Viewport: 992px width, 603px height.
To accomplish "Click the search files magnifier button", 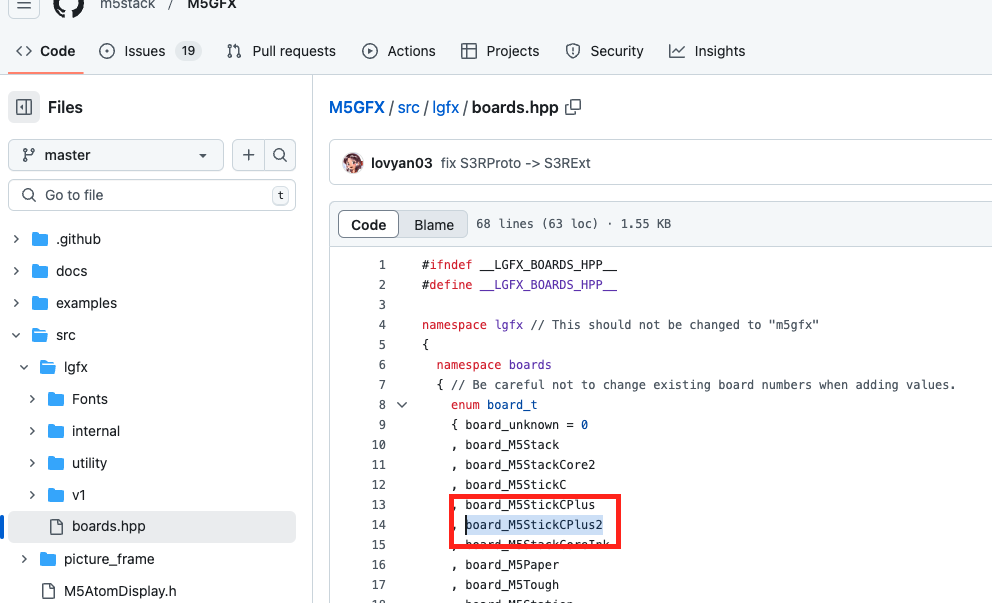I will [x=280, y=155].
